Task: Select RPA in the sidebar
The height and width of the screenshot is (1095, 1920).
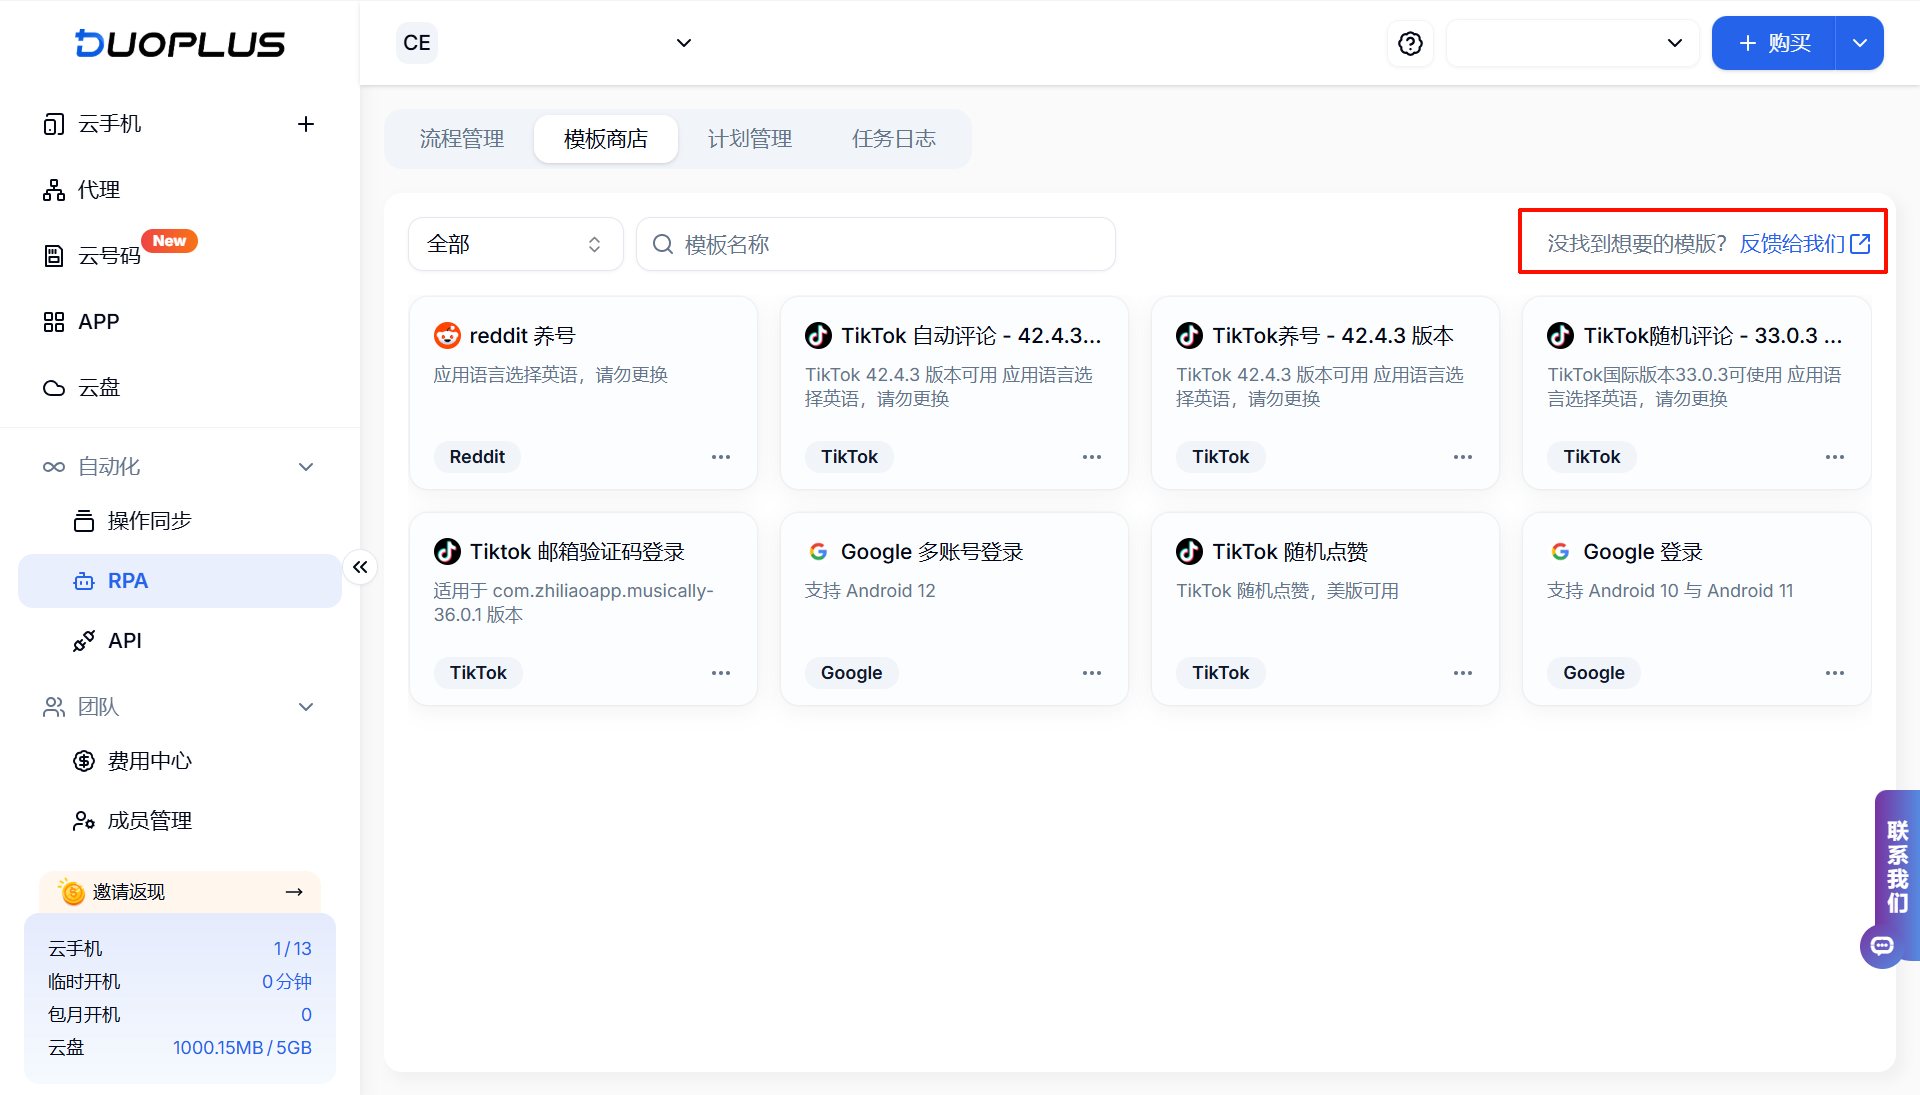Action: pos(180,581)
